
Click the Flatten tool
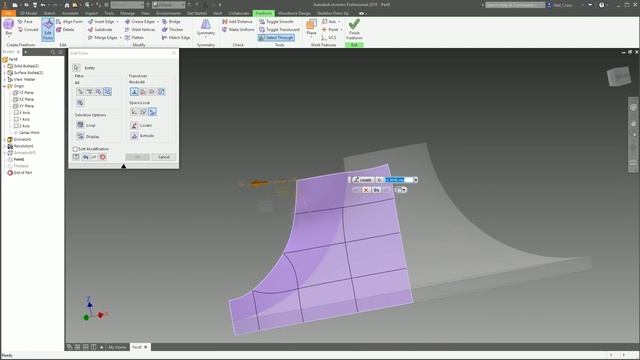coord(134,38)
